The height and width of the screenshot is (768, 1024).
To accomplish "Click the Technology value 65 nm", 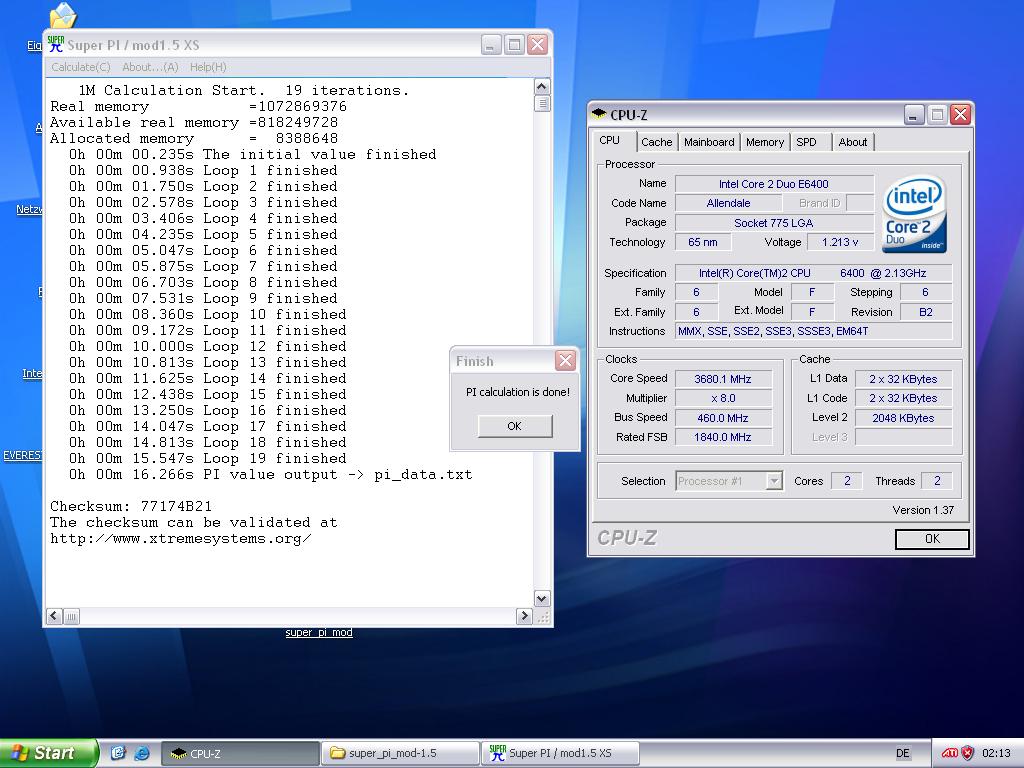I will pos(703,242).
